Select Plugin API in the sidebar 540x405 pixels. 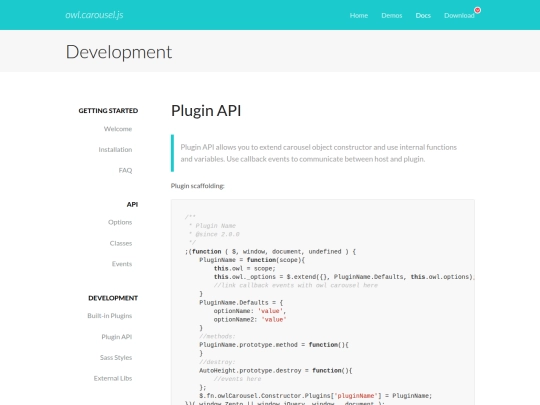116,337
